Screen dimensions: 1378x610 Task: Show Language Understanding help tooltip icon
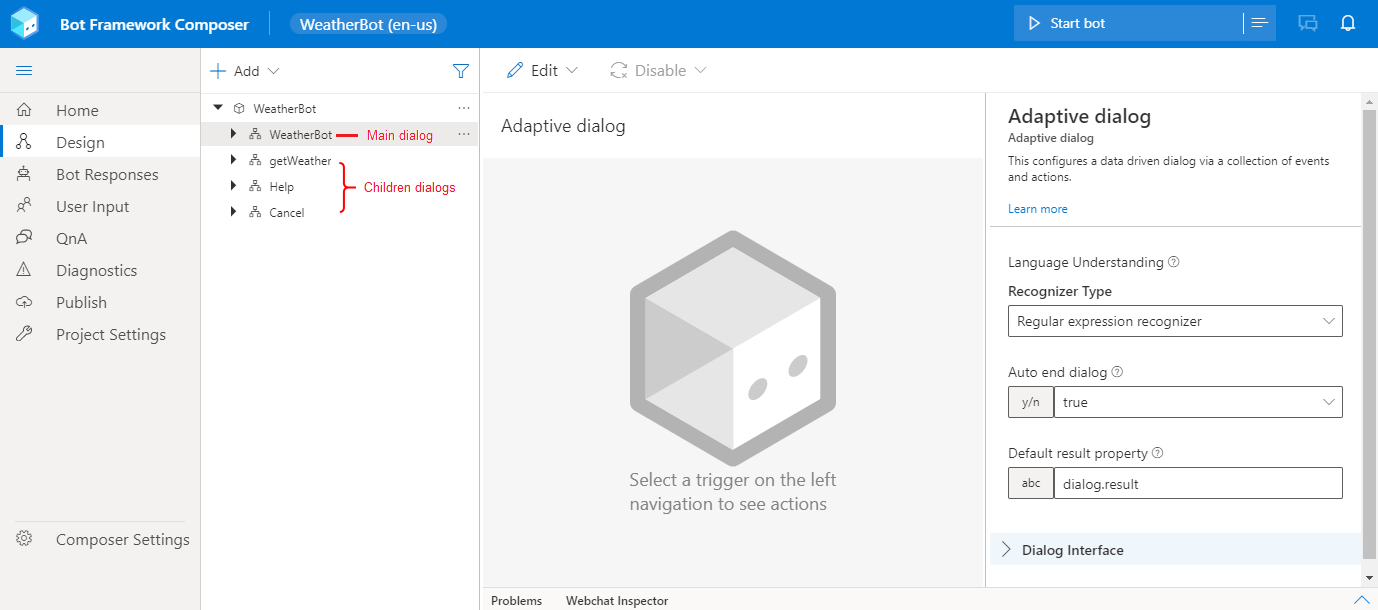[x=1174, y=262]
